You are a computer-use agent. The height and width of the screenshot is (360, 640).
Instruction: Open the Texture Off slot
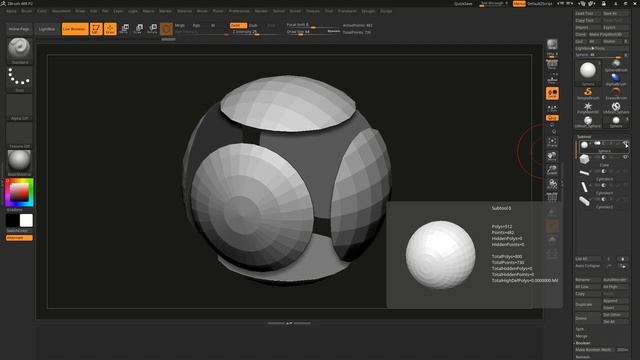pyautogui.click(x=19, y=135)
